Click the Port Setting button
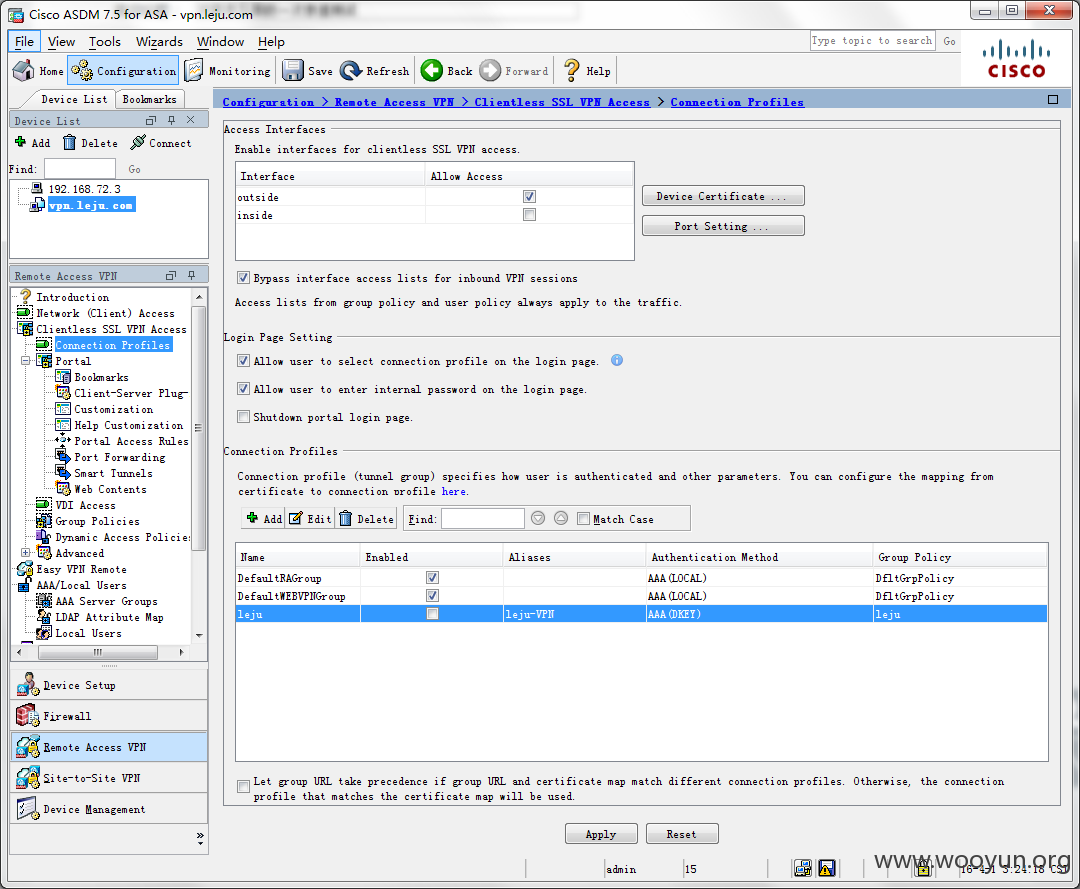 [723, 226]
